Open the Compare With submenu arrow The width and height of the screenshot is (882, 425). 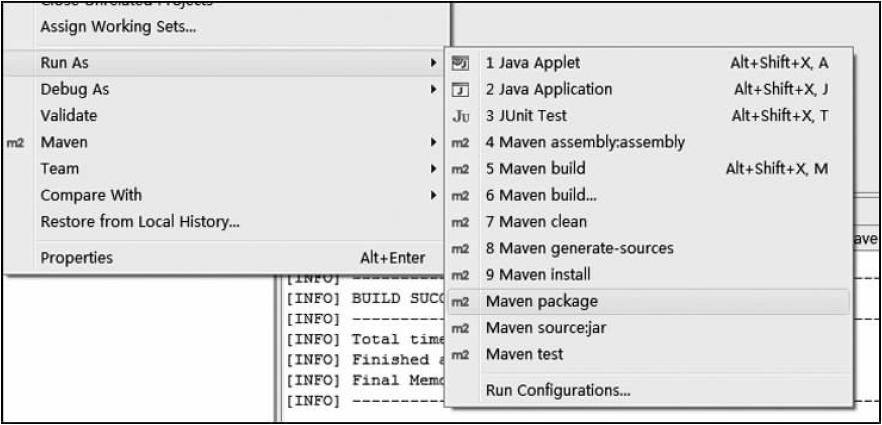433,195
